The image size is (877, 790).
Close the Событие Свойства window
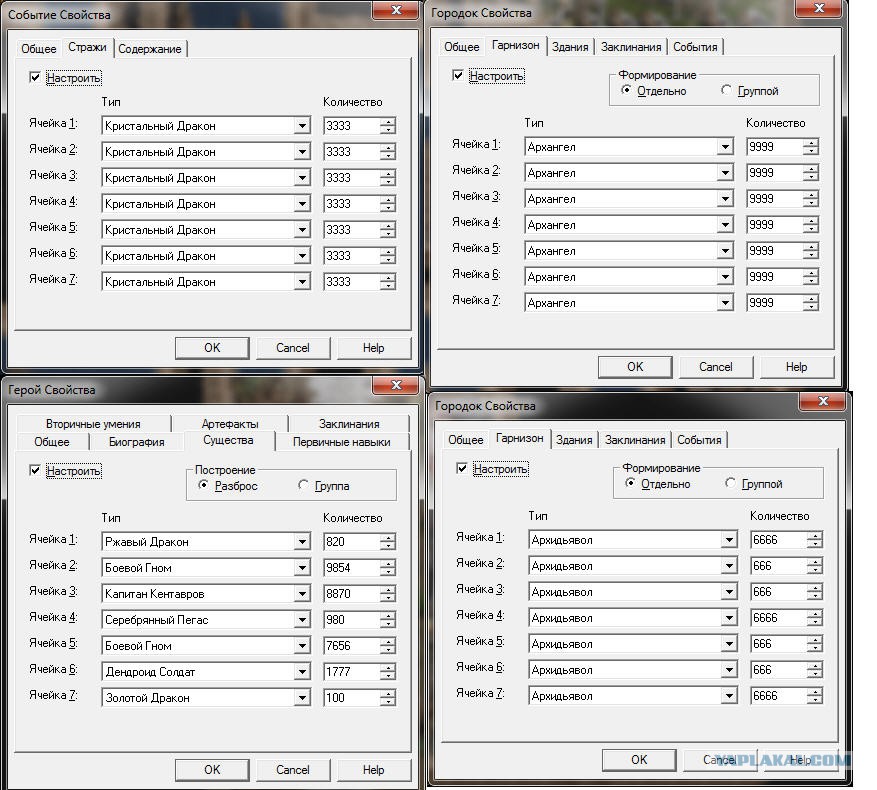[x=396, y=10]
